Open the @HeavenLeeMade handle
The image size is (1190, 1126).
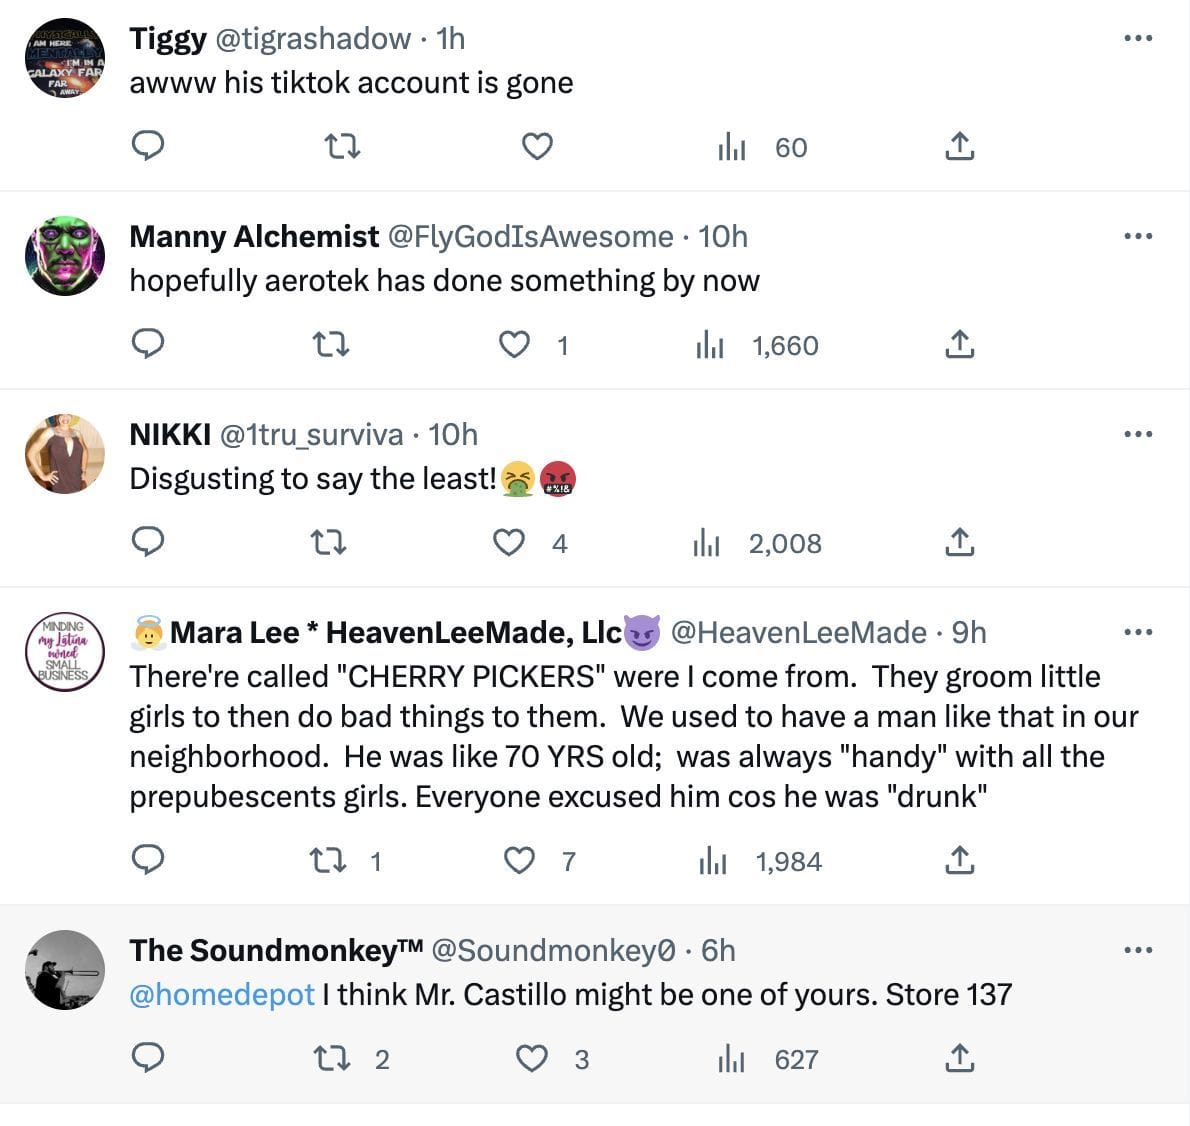coord(798,633)
